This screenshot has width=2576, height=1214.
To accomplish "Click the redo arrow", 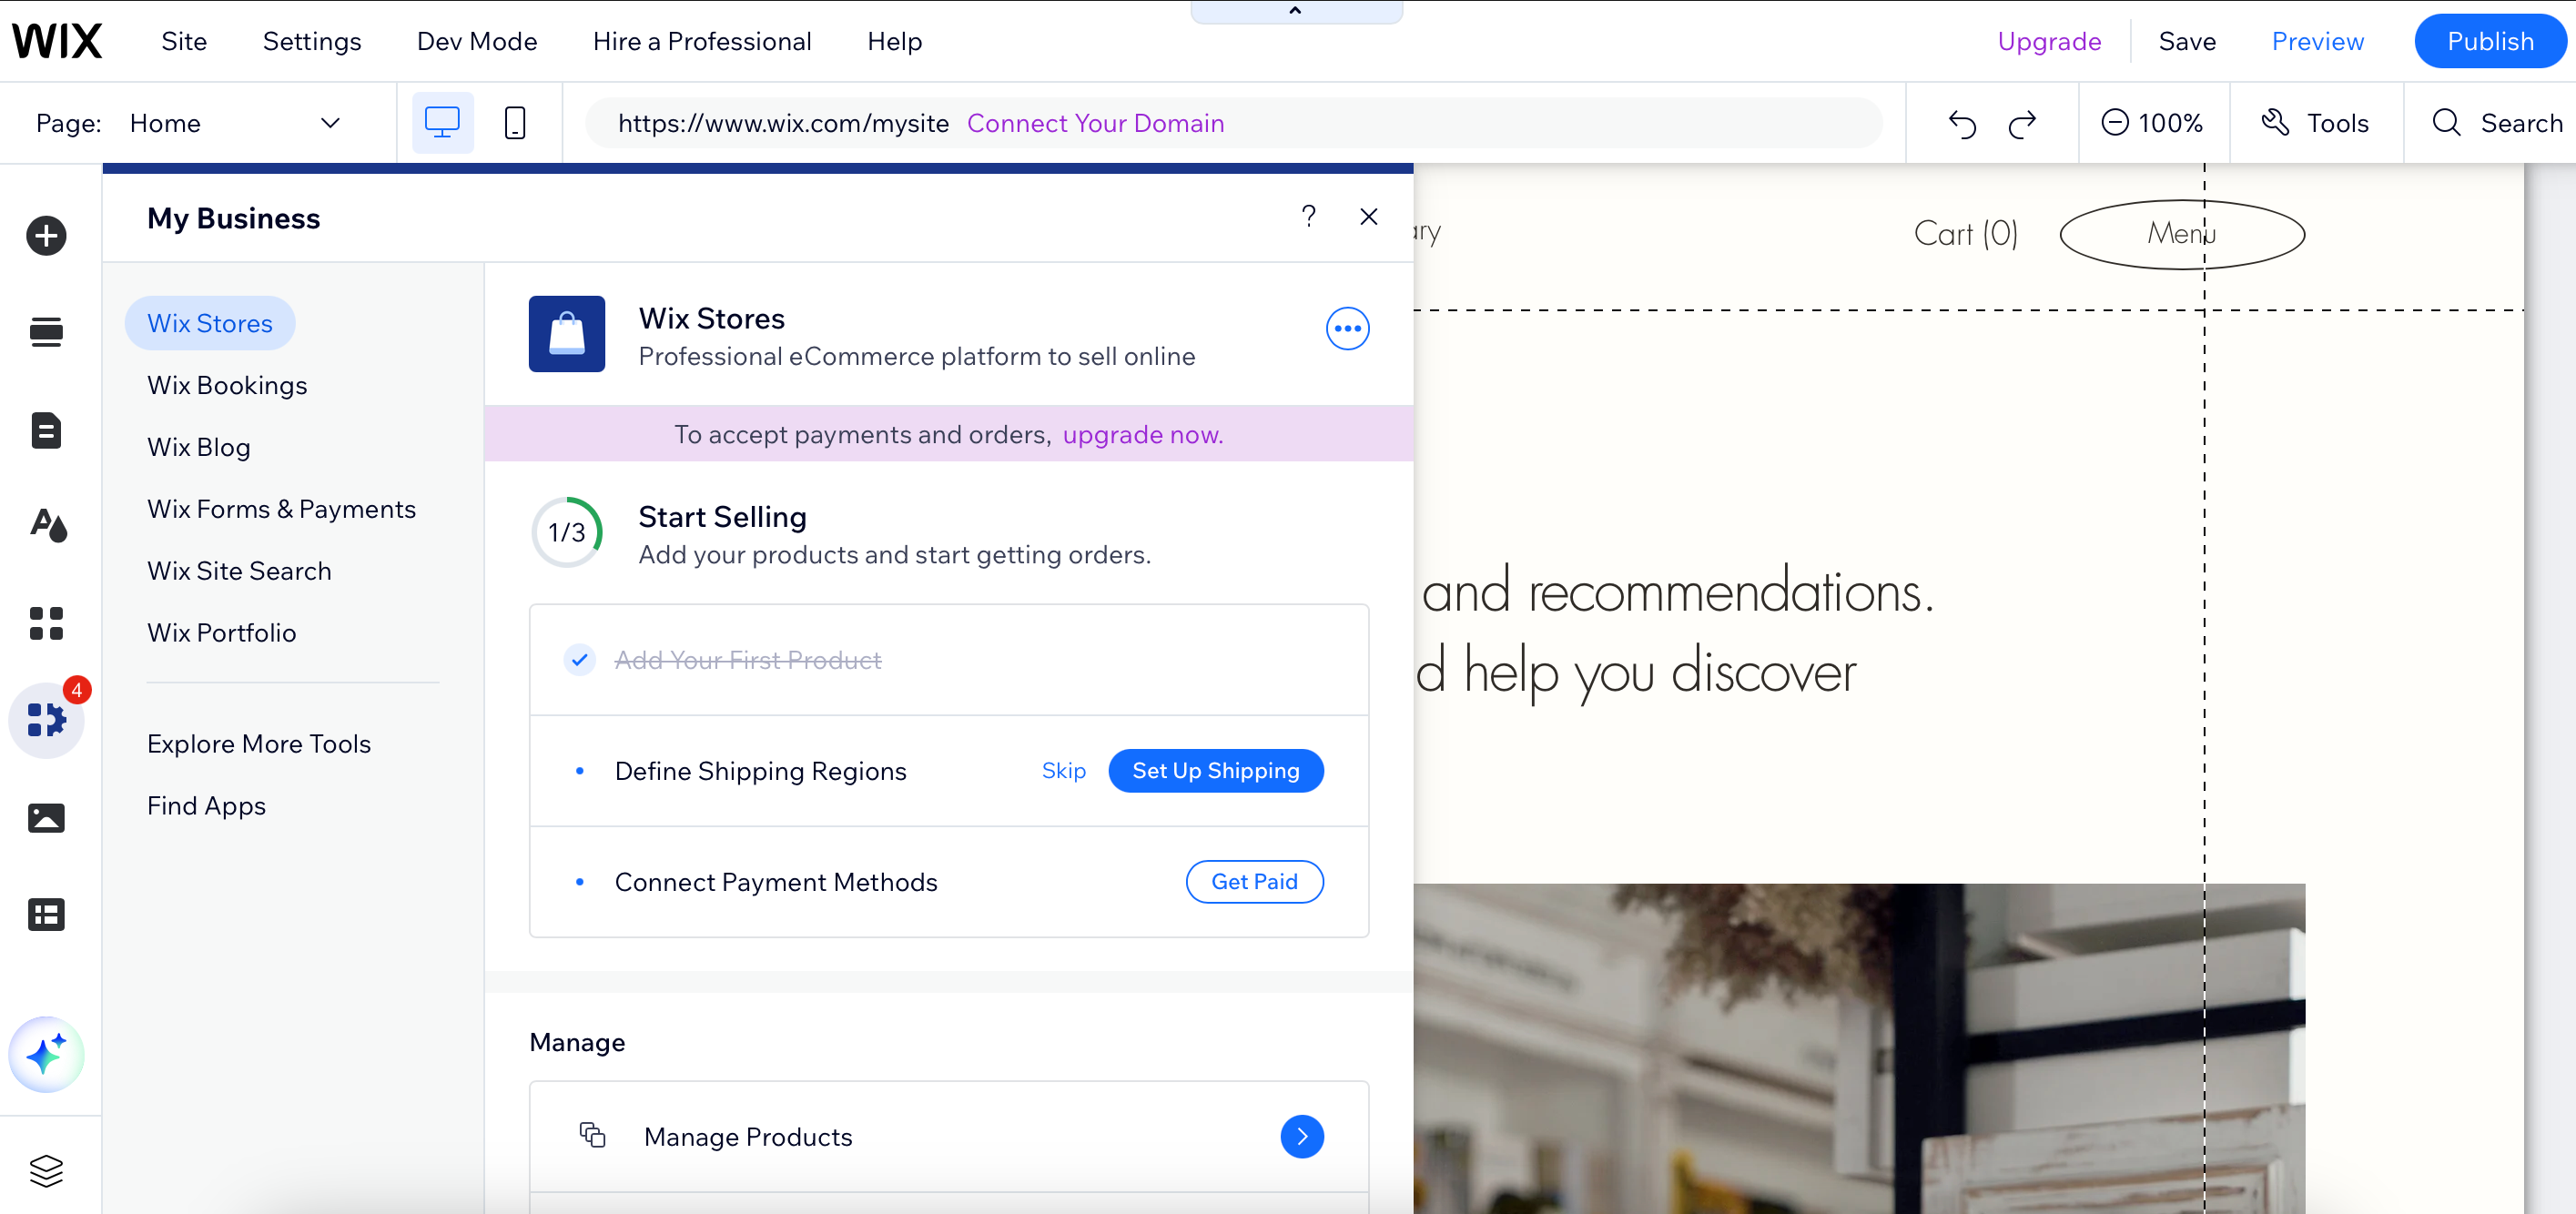I will pyautogui.click(x=2022, y=124).
